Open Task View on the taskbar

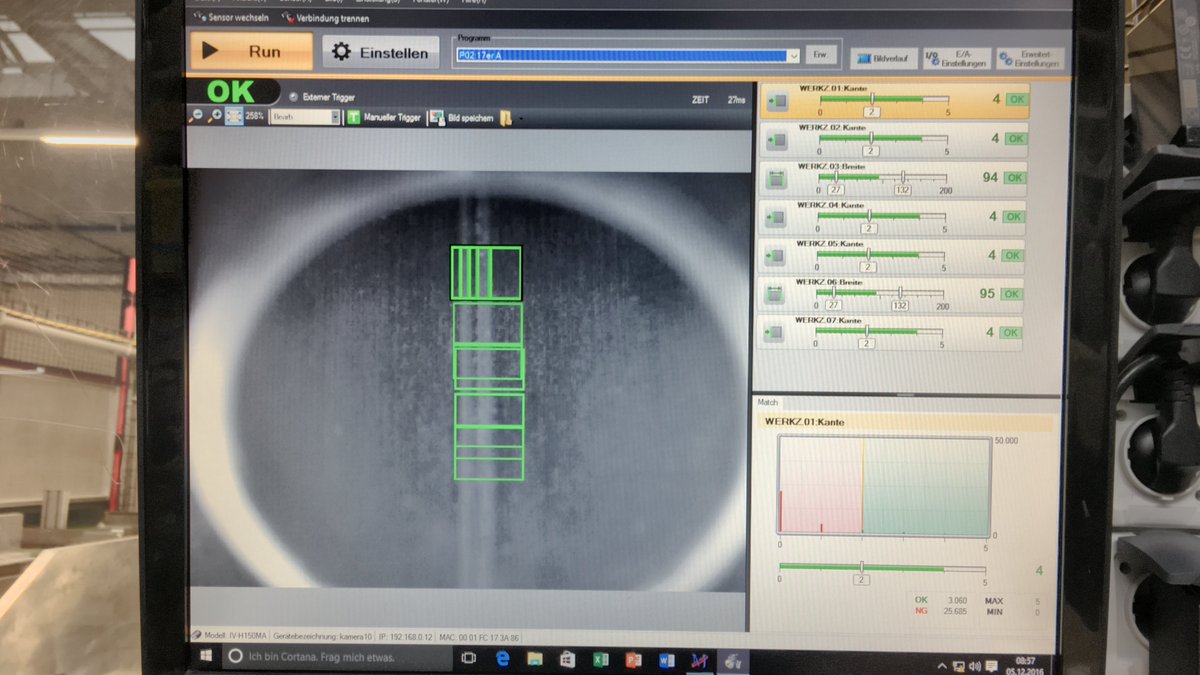click(468, 658)
